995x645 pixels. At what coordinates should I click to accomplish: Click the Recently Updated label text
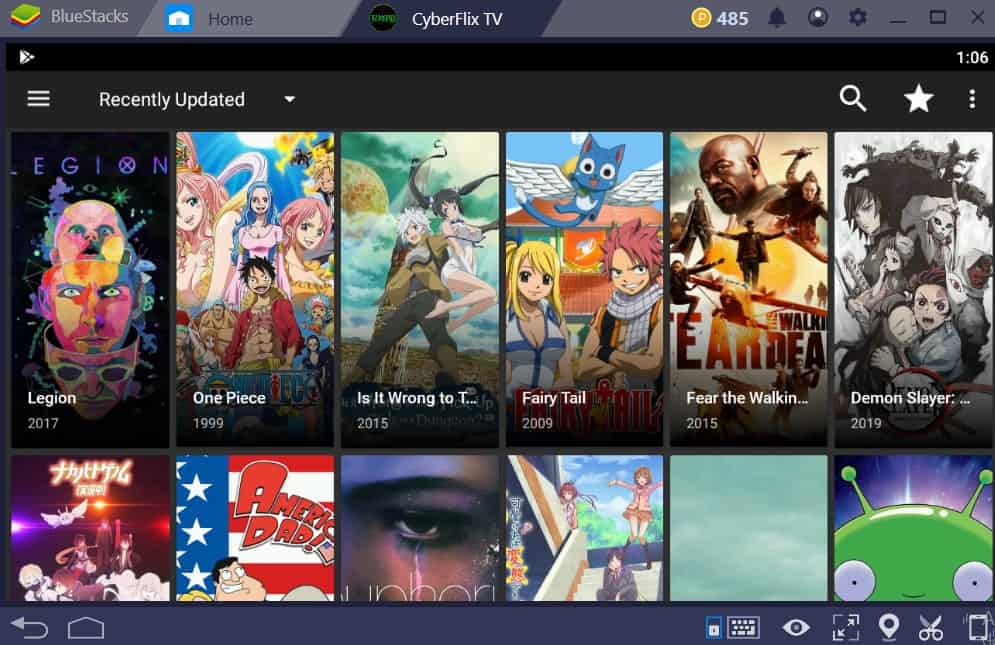172,100
